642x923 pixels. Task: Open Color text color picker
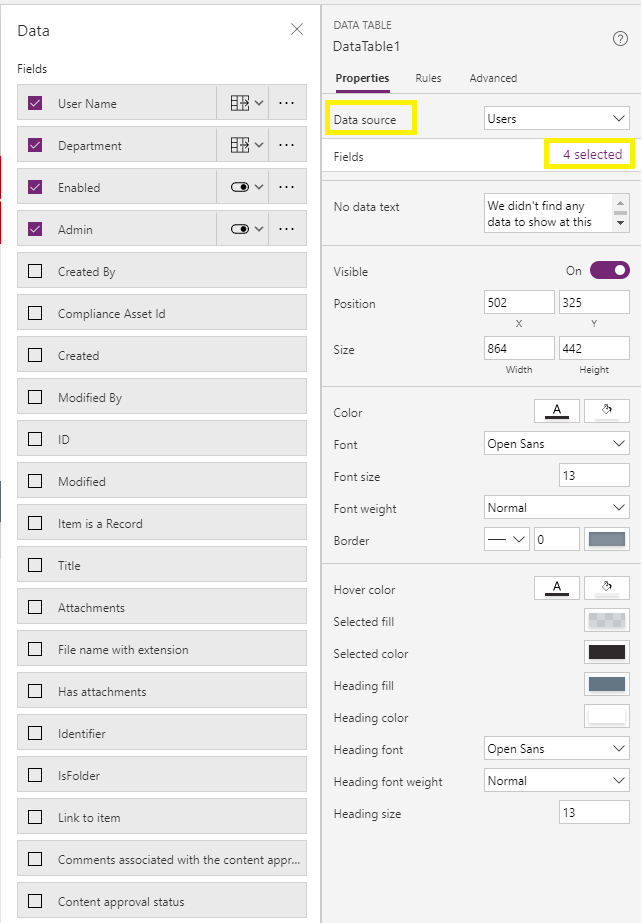(x=557, y=411)
